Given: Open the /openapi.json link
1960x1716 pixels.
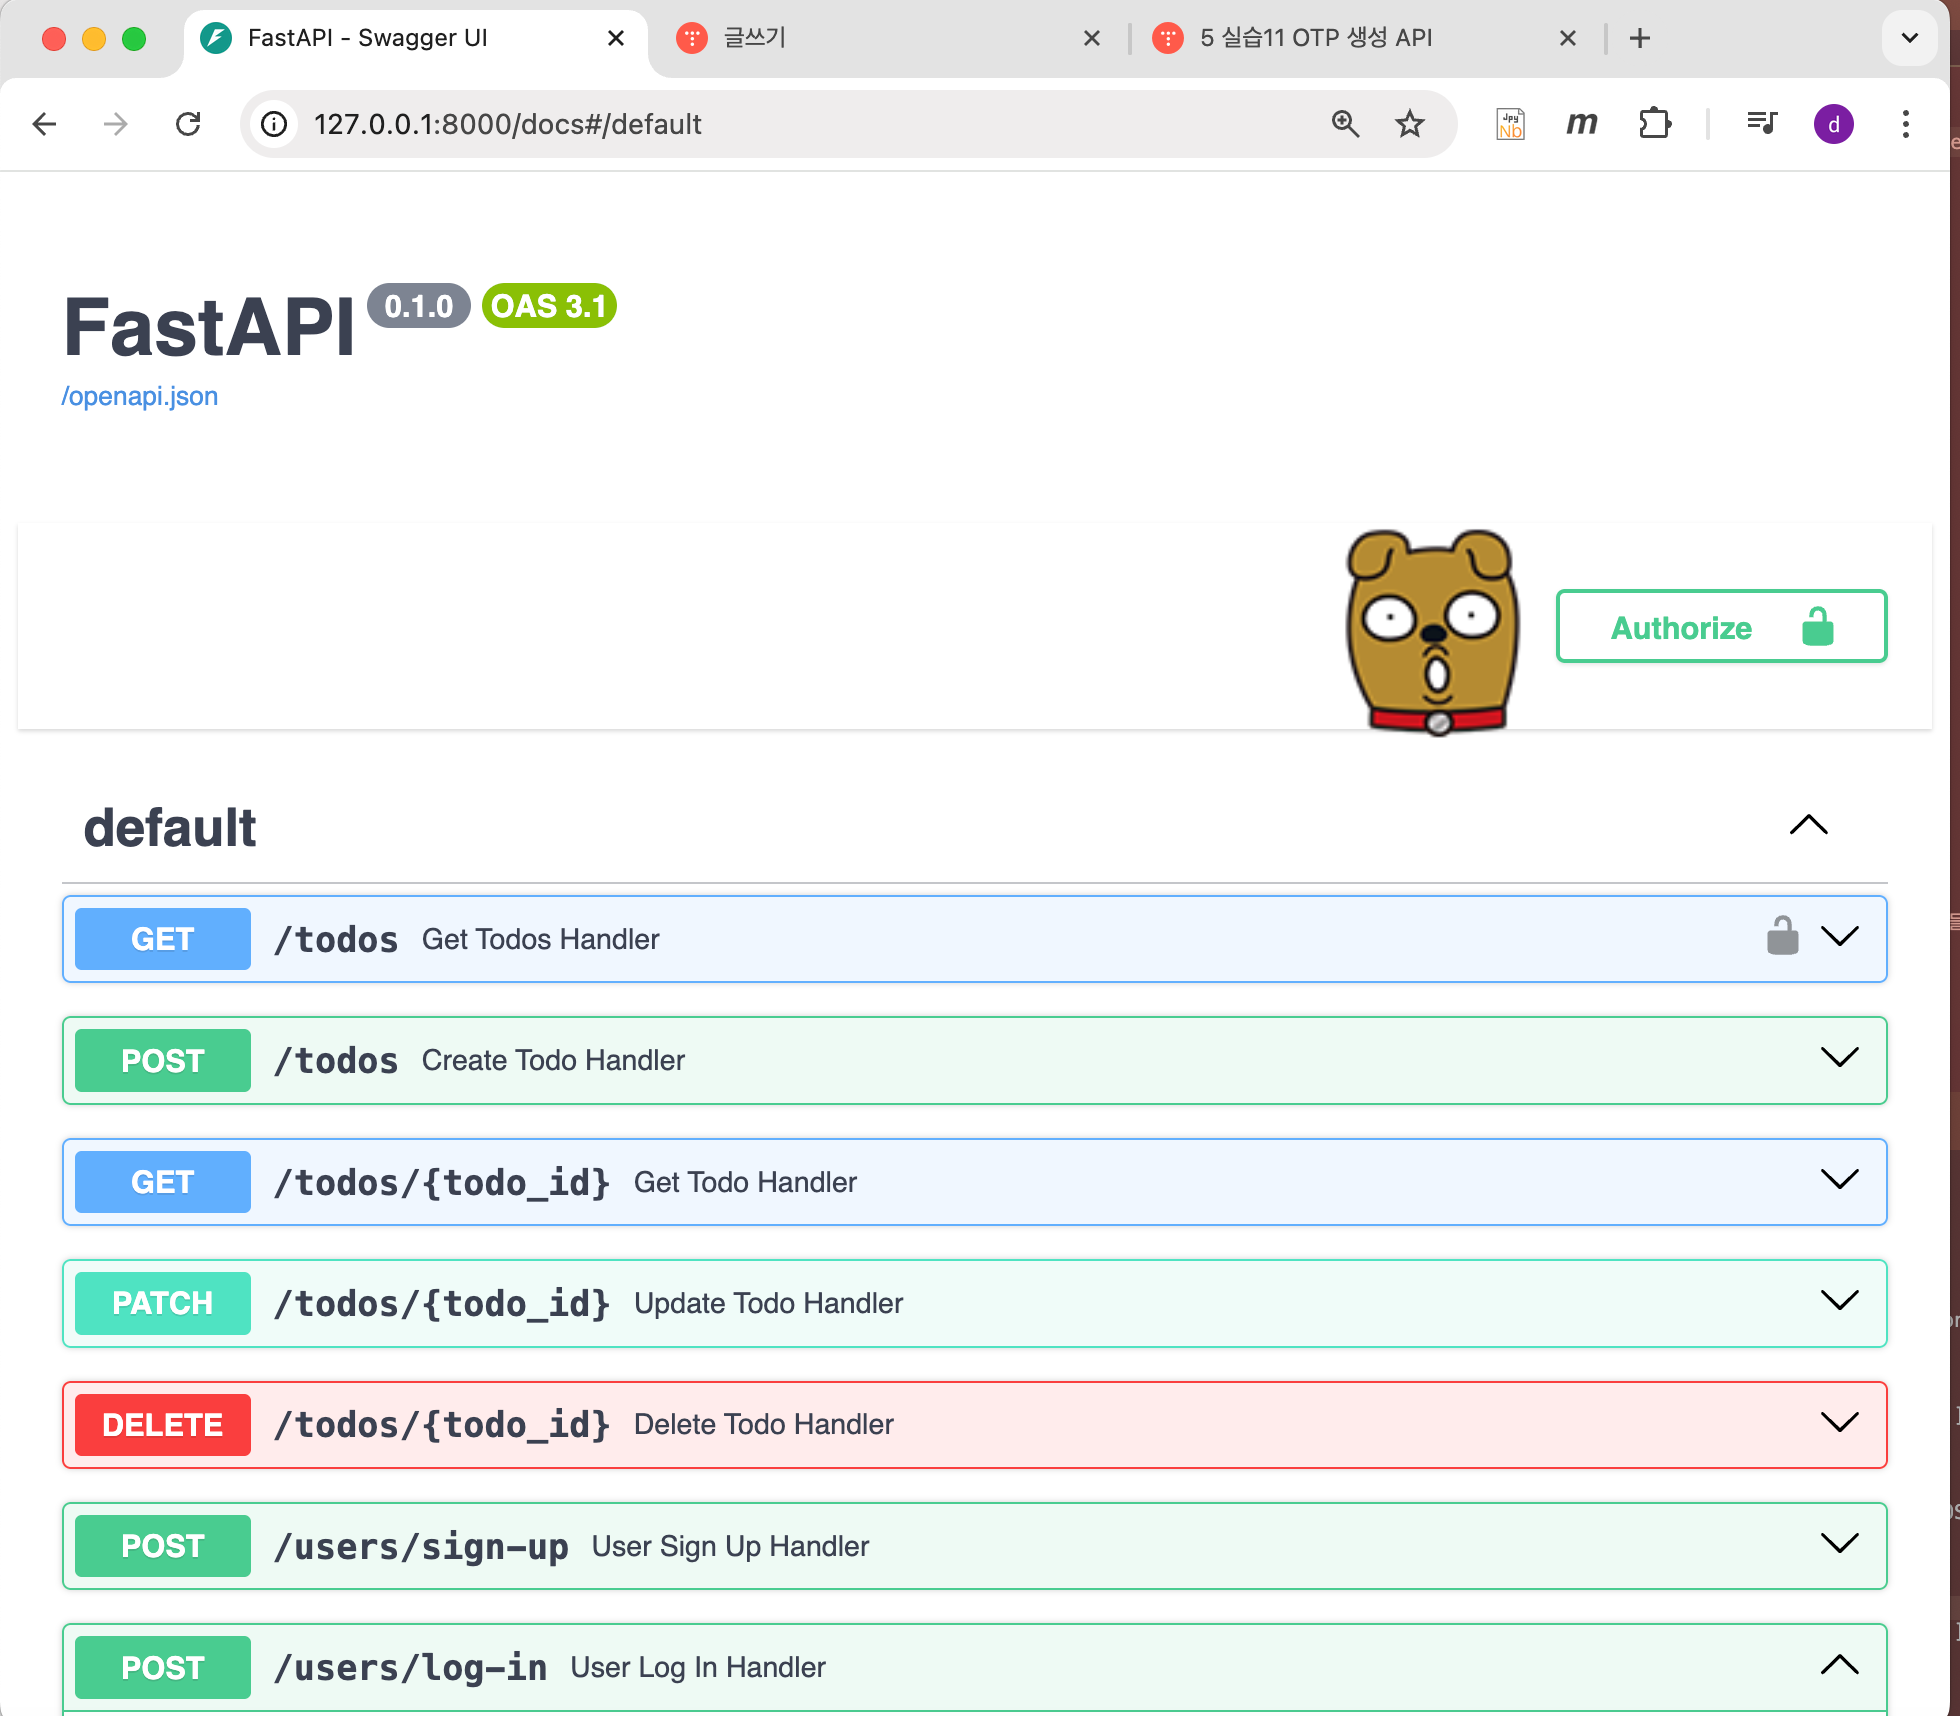Looking at the screenshot, I should (x=140, y=396).
